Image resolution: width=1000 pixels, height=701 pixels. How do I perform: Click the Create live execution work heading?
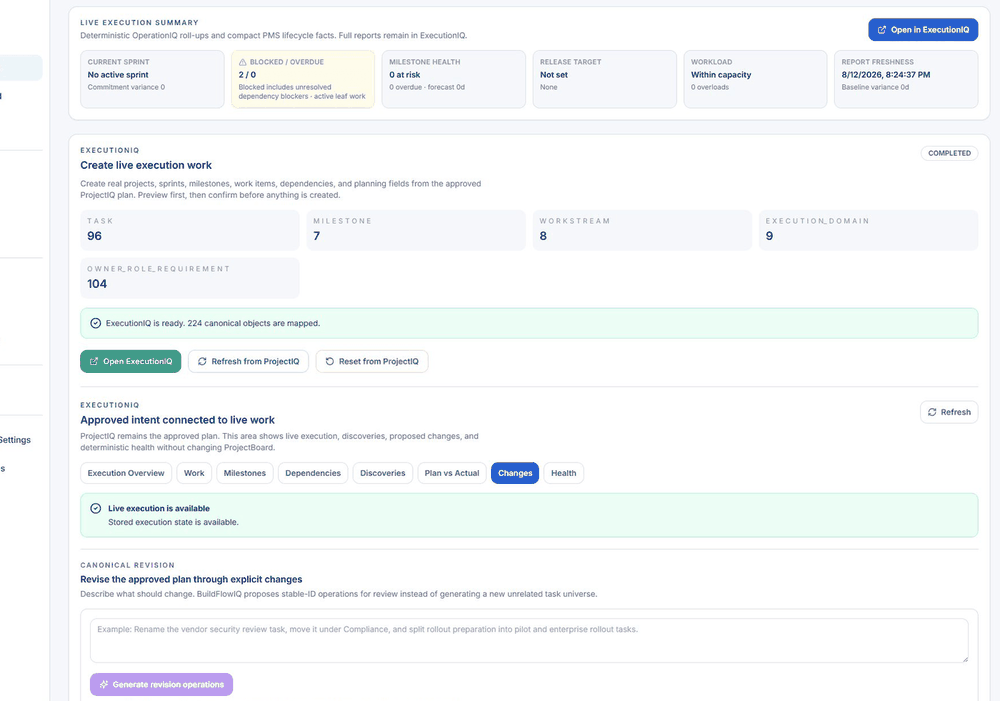(146, 165)
